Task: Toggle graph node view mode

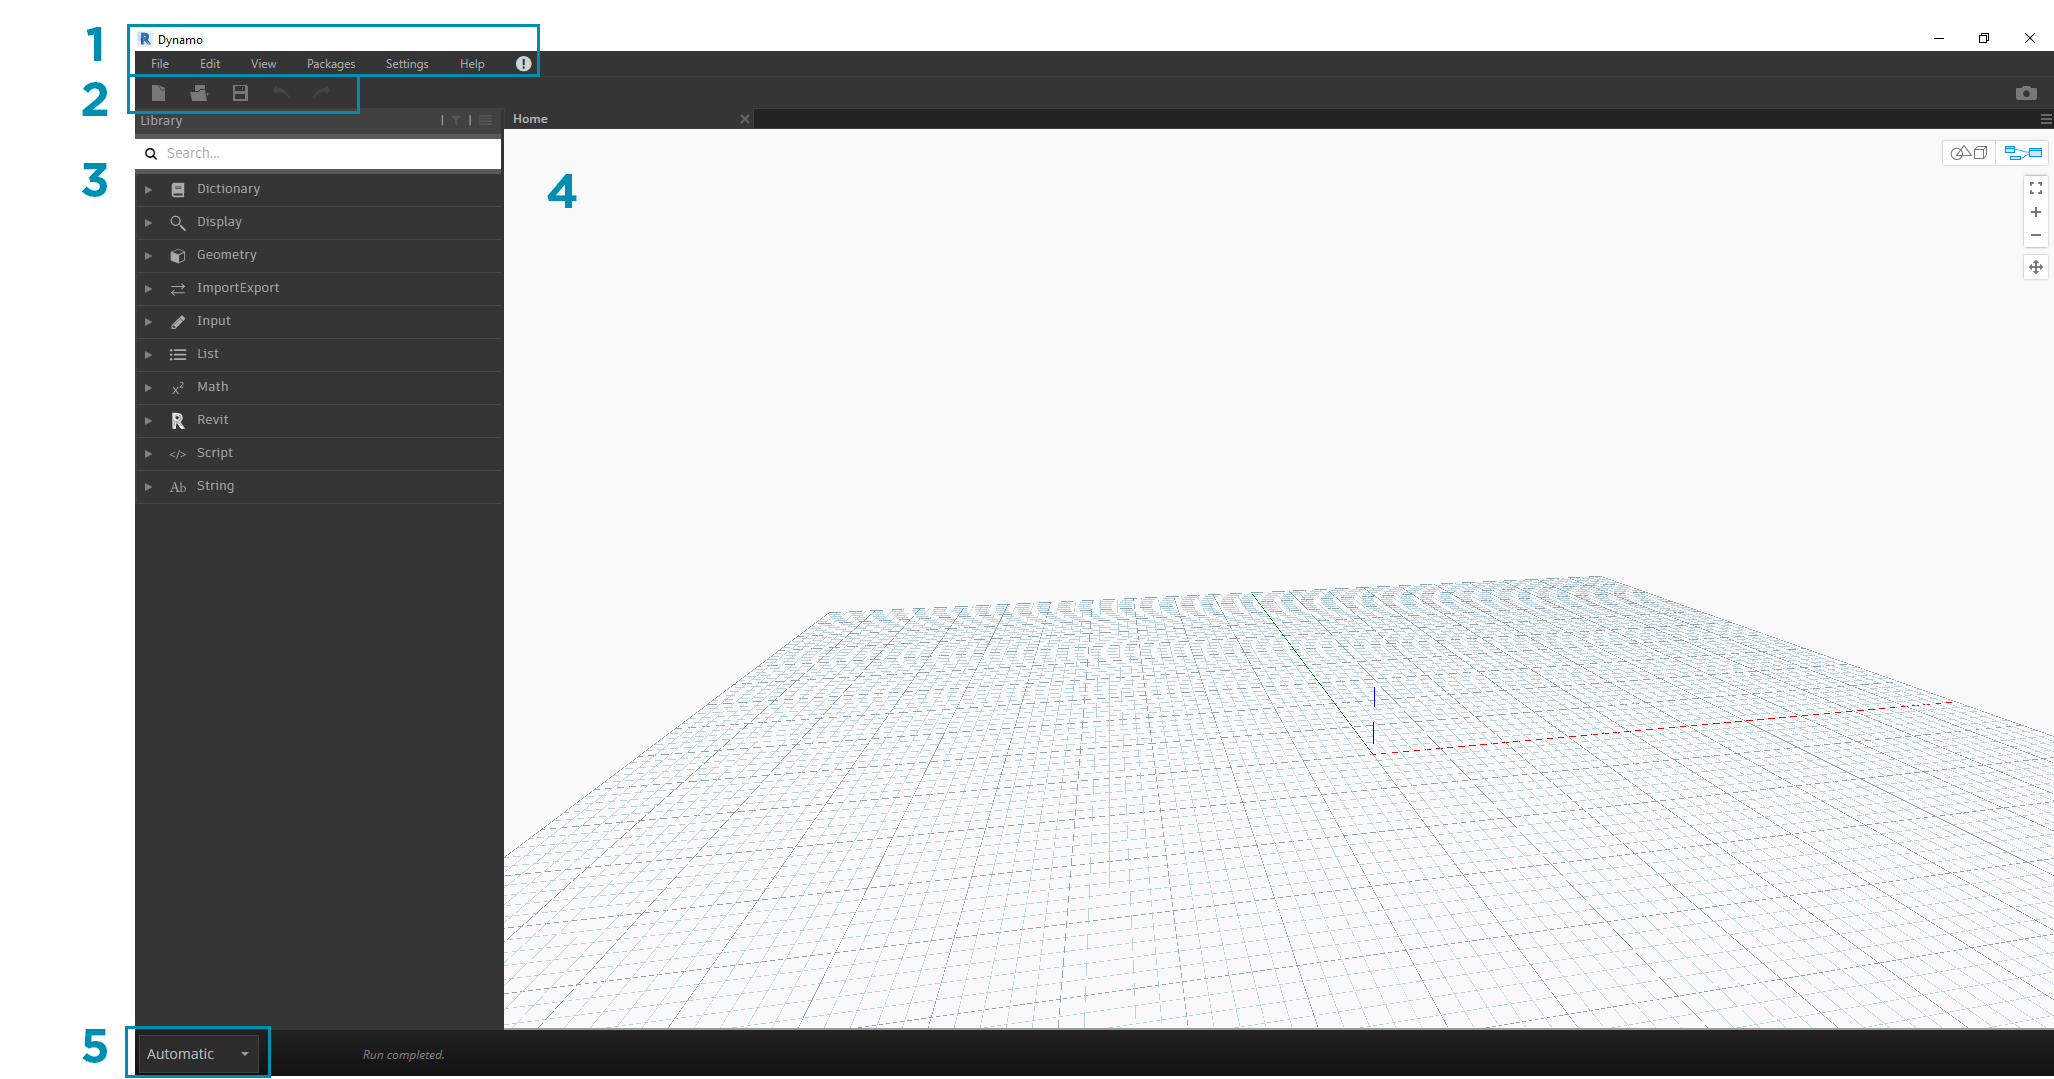Action: (x=2022, y=152)
